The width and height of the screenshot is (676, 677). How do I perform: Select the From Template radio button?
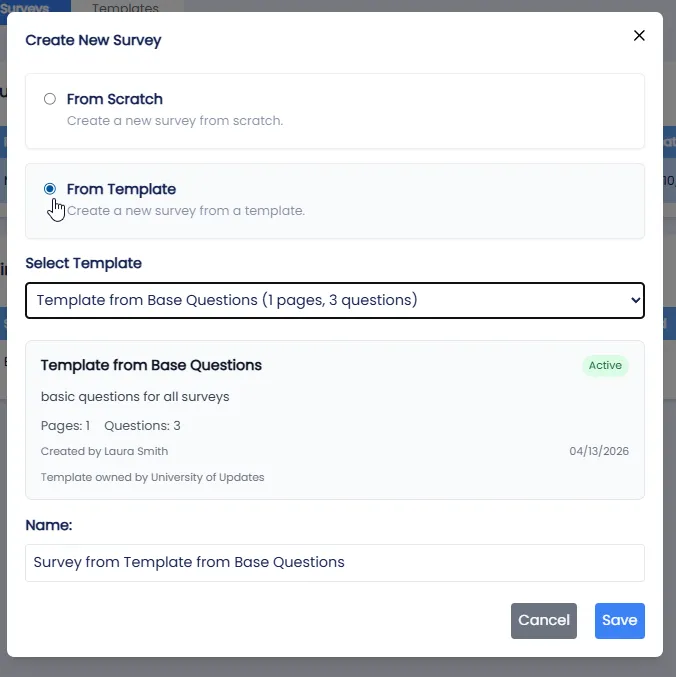point(50,189)
